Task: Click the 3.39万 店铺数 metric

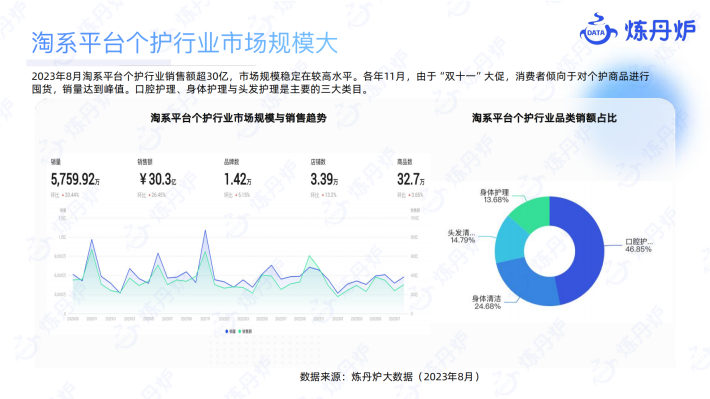Action: pos(324,179)
